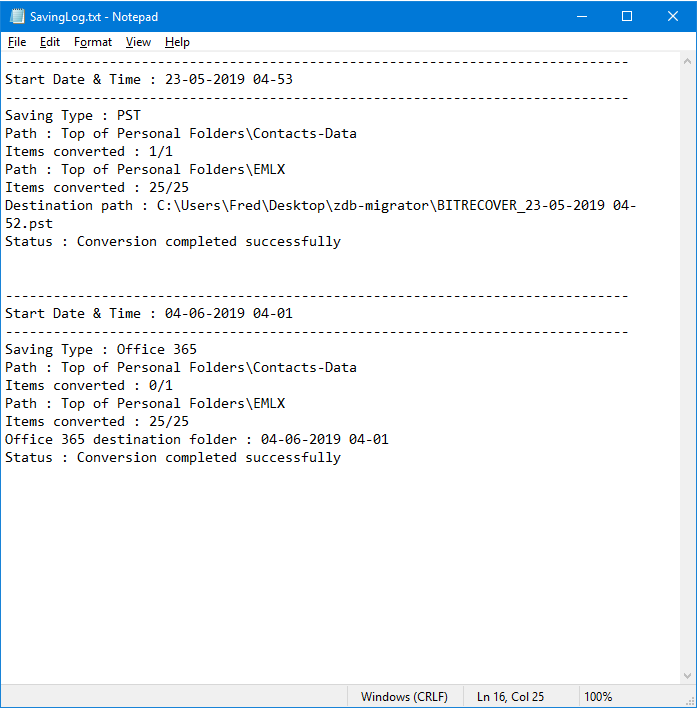
Task: Close the SavingLog.txt Notepad window
Action: coord(673,16)
